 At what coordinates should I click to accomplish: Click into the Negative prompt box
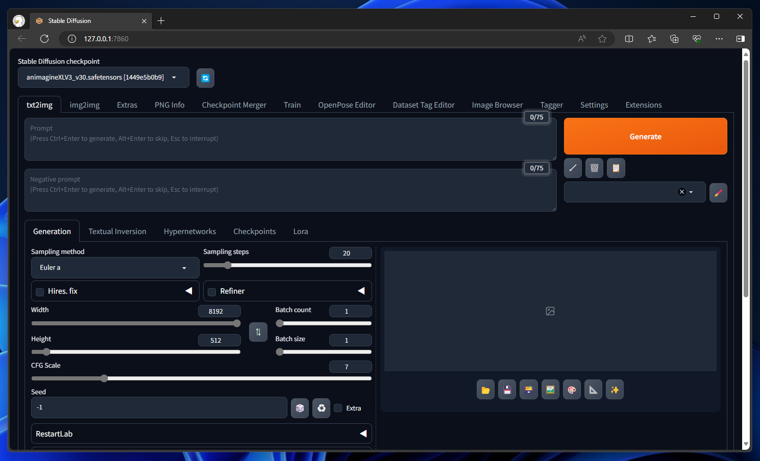coord(290,190)
